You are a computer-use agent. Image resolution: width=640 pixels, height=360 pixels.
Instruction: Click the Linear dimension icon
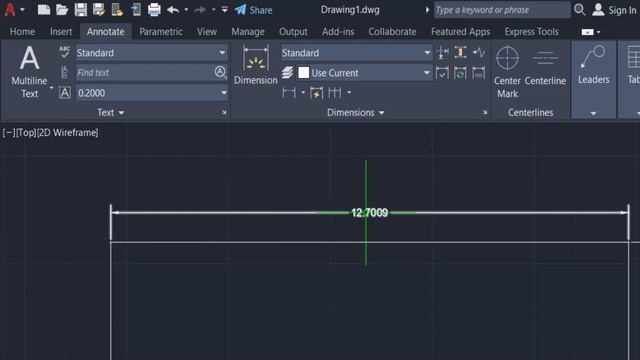289,93
